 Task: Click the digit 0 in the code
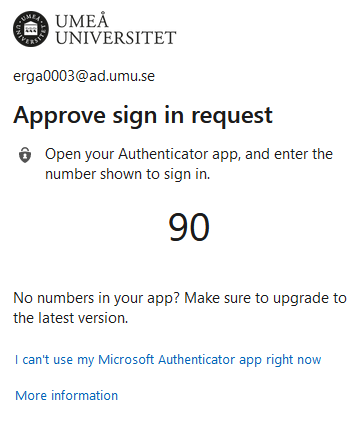point(200,227)
